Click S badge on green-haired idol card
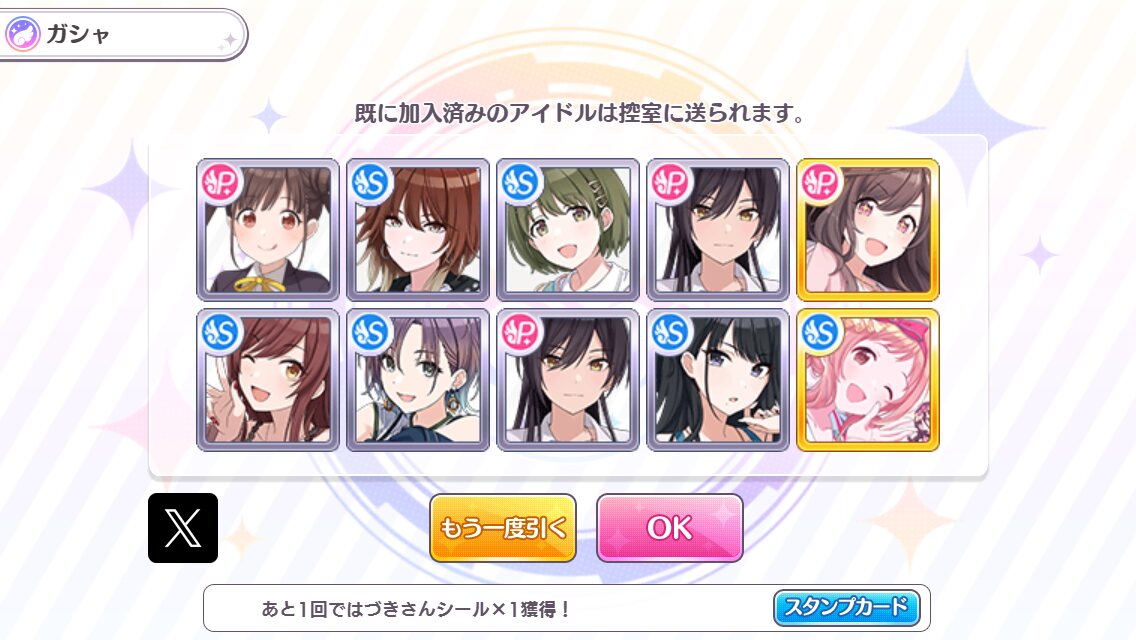The image size is (1136, 640). [x=521, y=183]
